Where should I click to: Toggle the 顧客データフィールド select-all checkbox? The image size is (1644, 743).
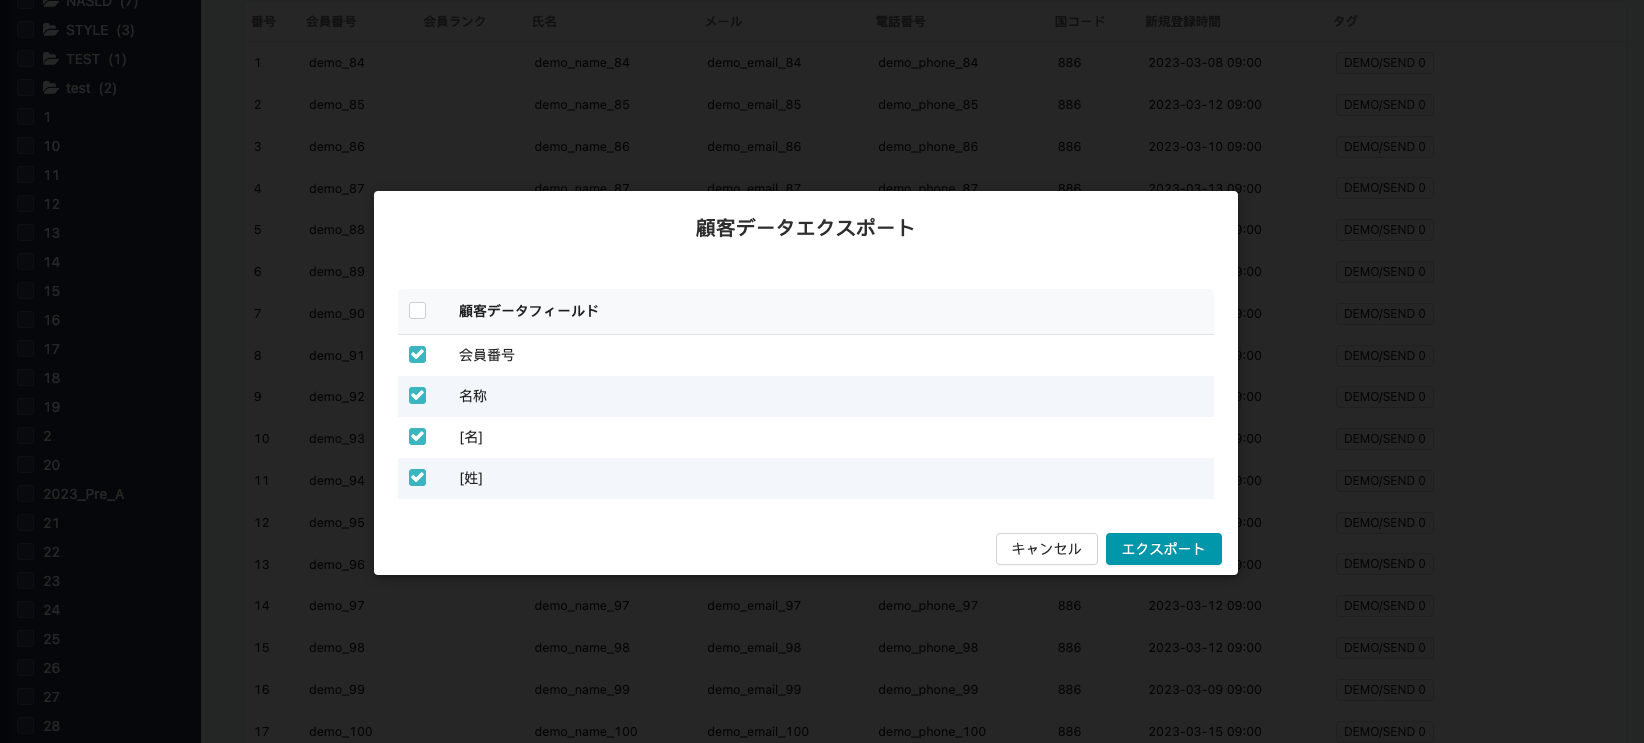point(418,311)
